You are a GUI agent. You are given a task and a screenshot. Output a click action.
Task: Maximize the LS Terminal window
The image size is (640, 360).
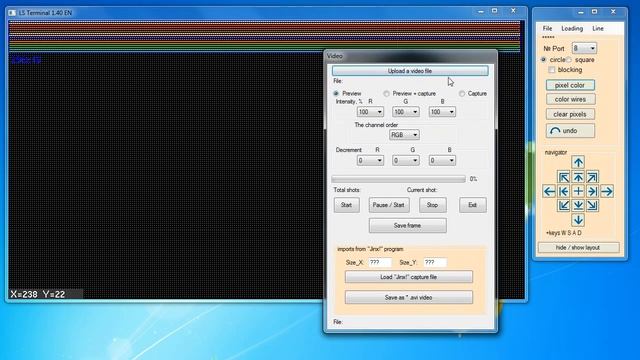[x=495, y=11]
